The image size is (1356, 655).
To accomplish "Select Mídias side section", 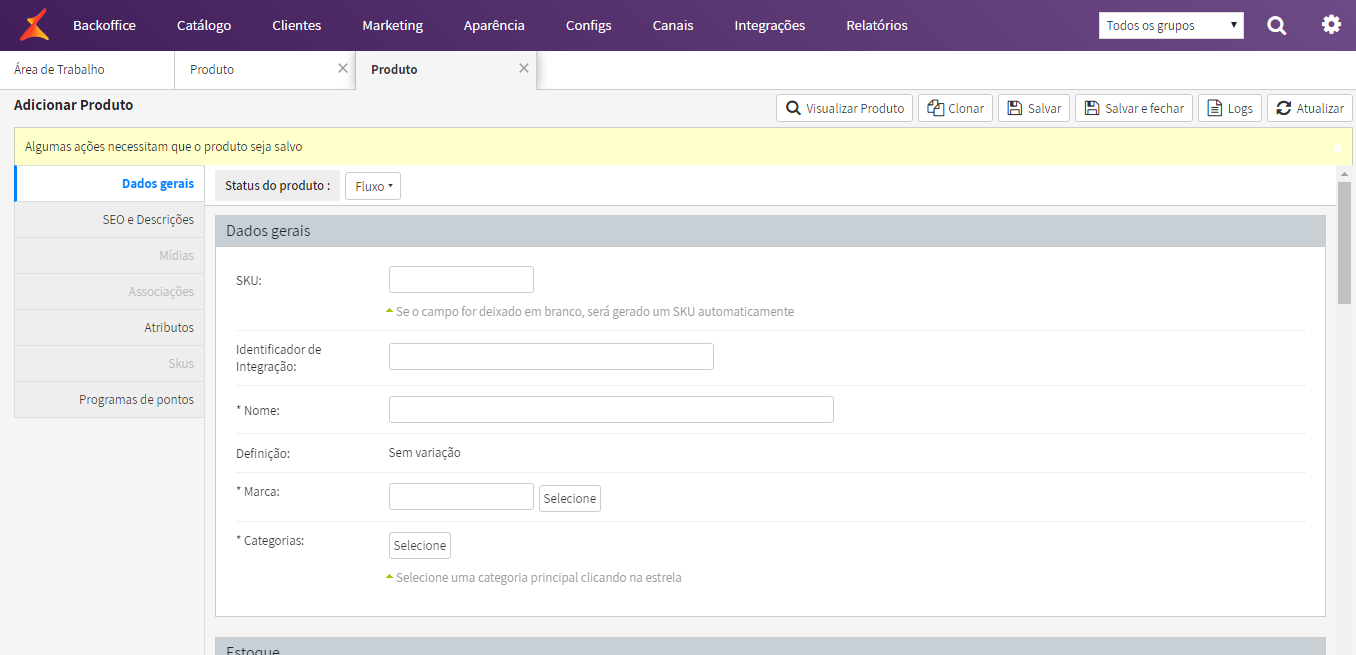I will [x=110, y=256].
